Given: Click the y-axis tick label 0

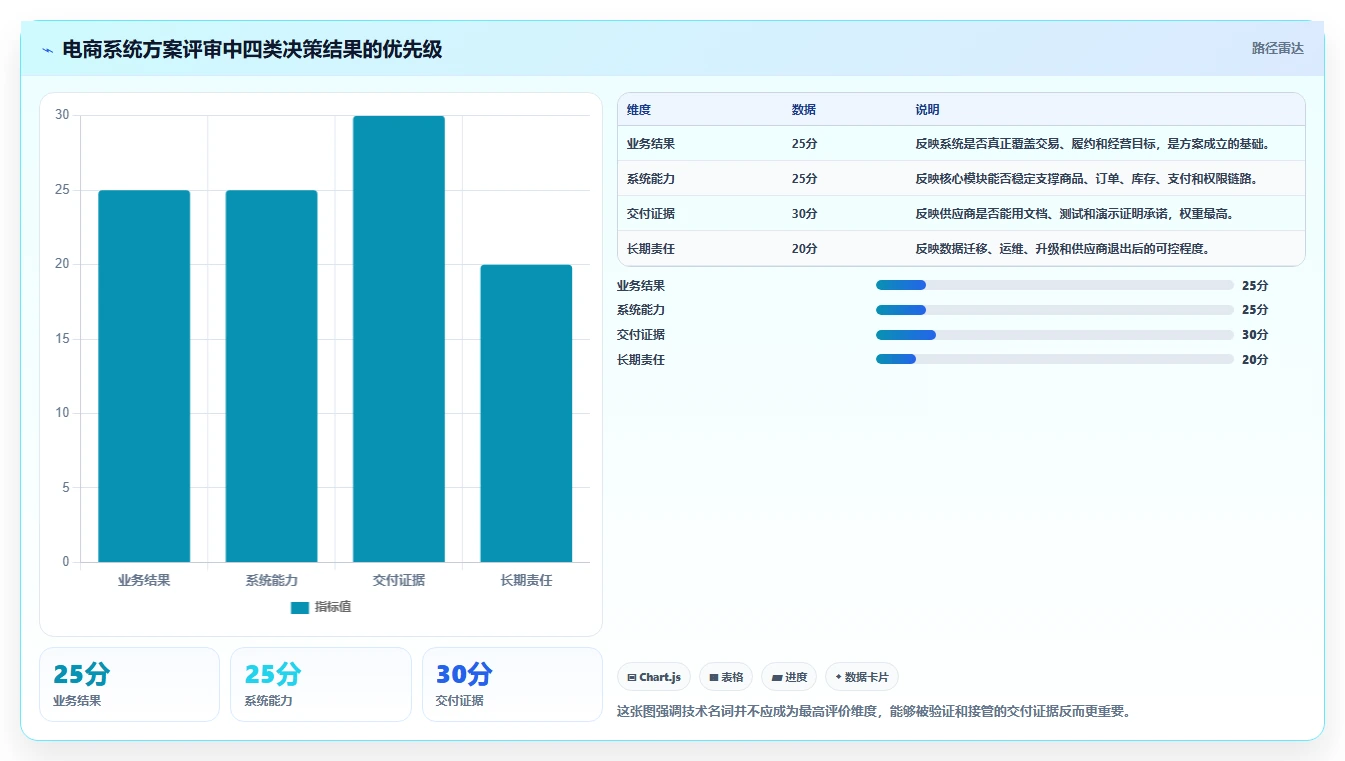Looking at the screenshot, I should point(66,562).
